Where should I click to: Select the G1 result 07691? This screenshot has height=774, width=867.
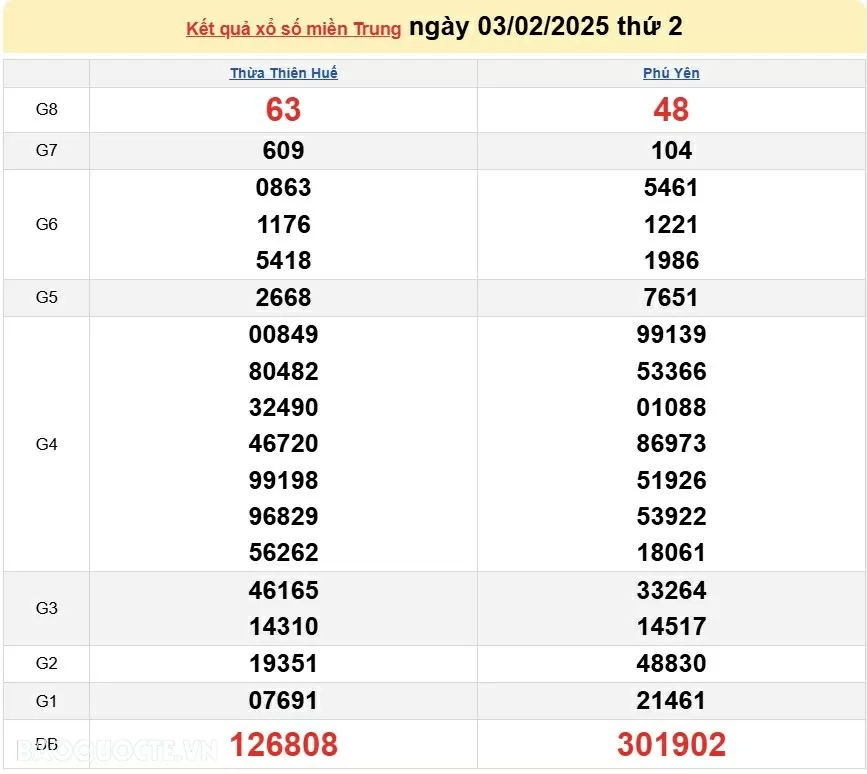click(x=283, y=700)
